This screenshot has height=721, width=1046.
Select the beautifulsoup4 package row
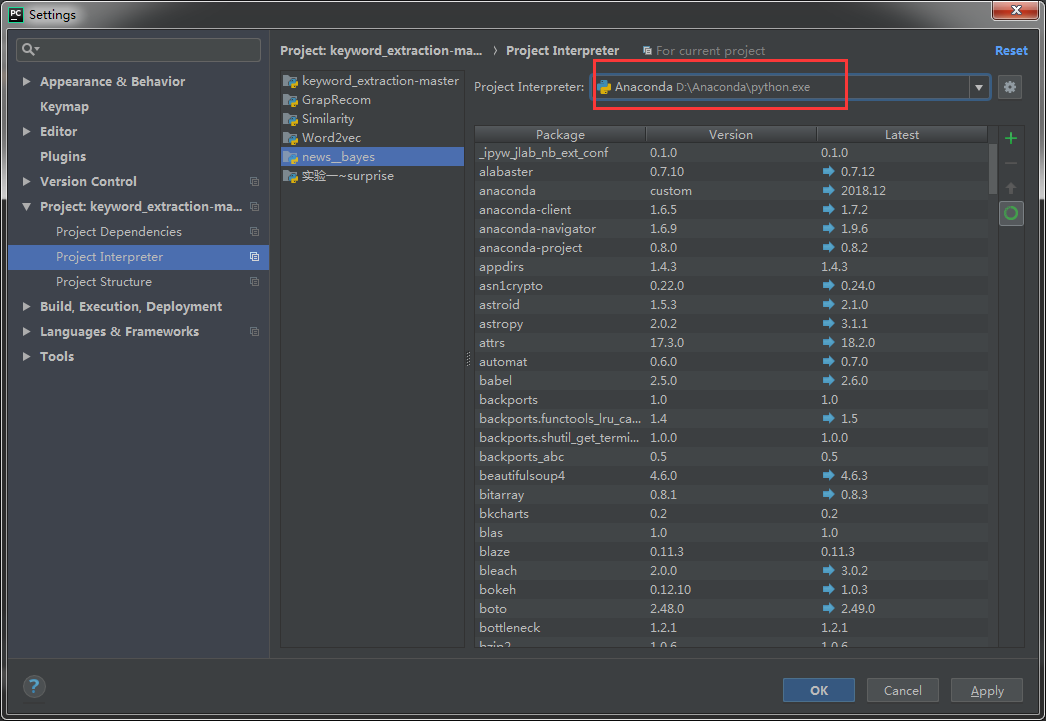coord(732,476)
